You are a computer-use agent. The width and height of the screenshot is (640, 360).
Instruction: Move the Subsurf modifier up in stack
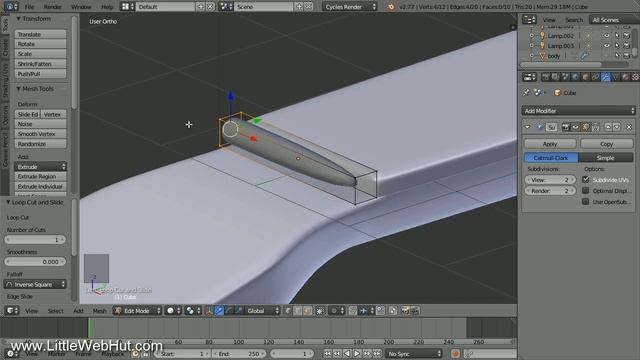point(608,127)
